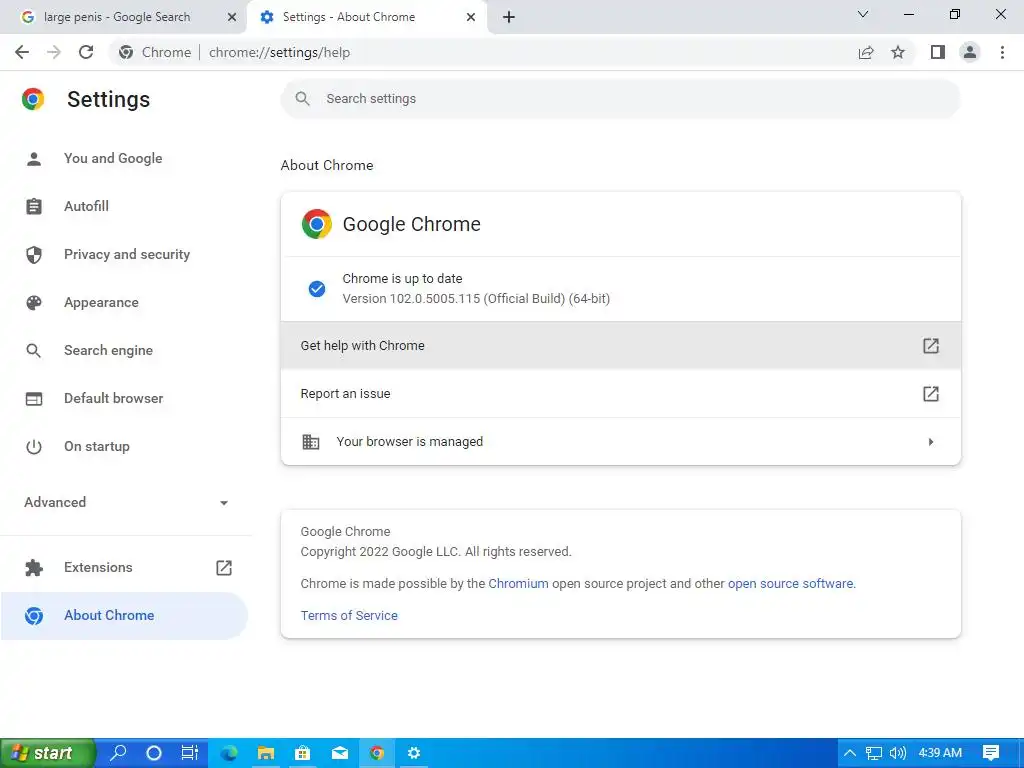Open the tab search chevron in the title bar

pos(862,14)
